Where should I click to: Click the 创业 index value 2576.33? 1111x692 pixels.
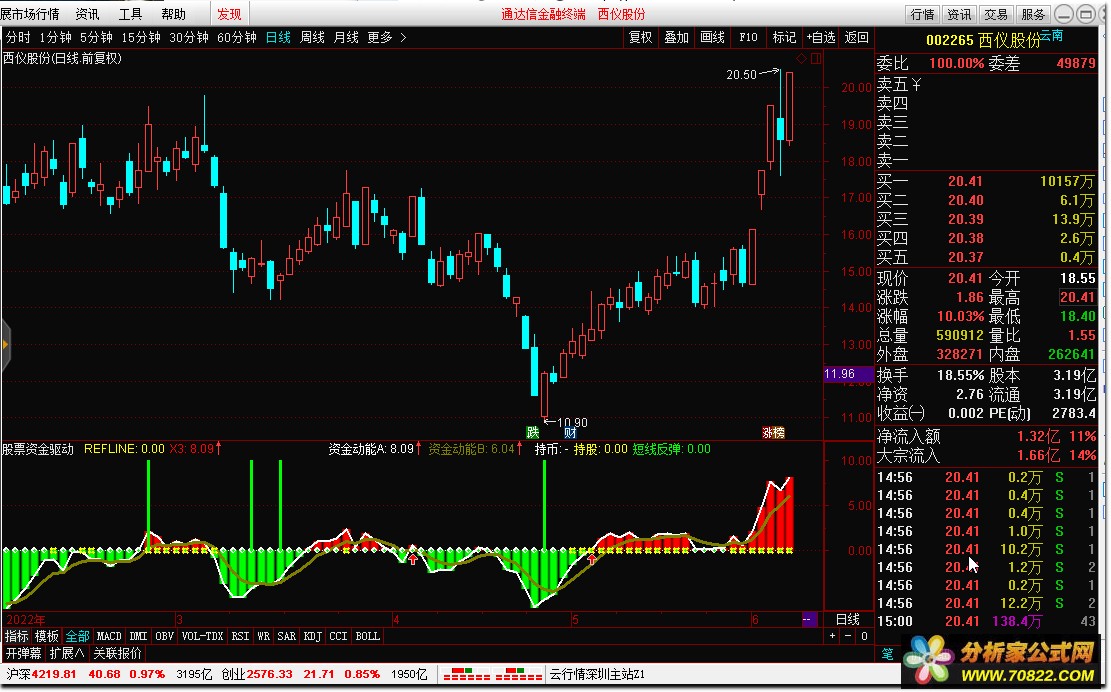(269, 674)
